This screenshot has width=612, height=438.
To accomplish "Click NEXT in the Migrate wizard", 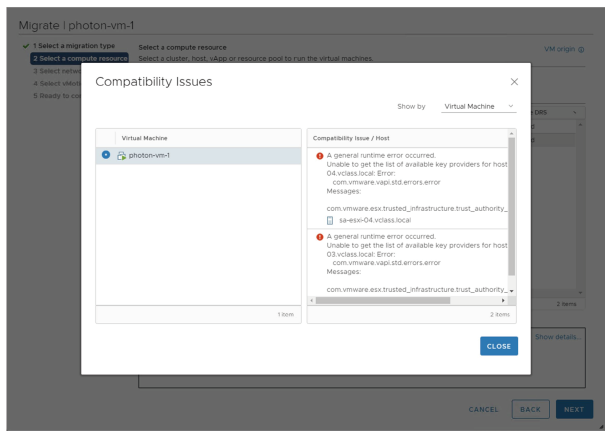I will point(574,409).
